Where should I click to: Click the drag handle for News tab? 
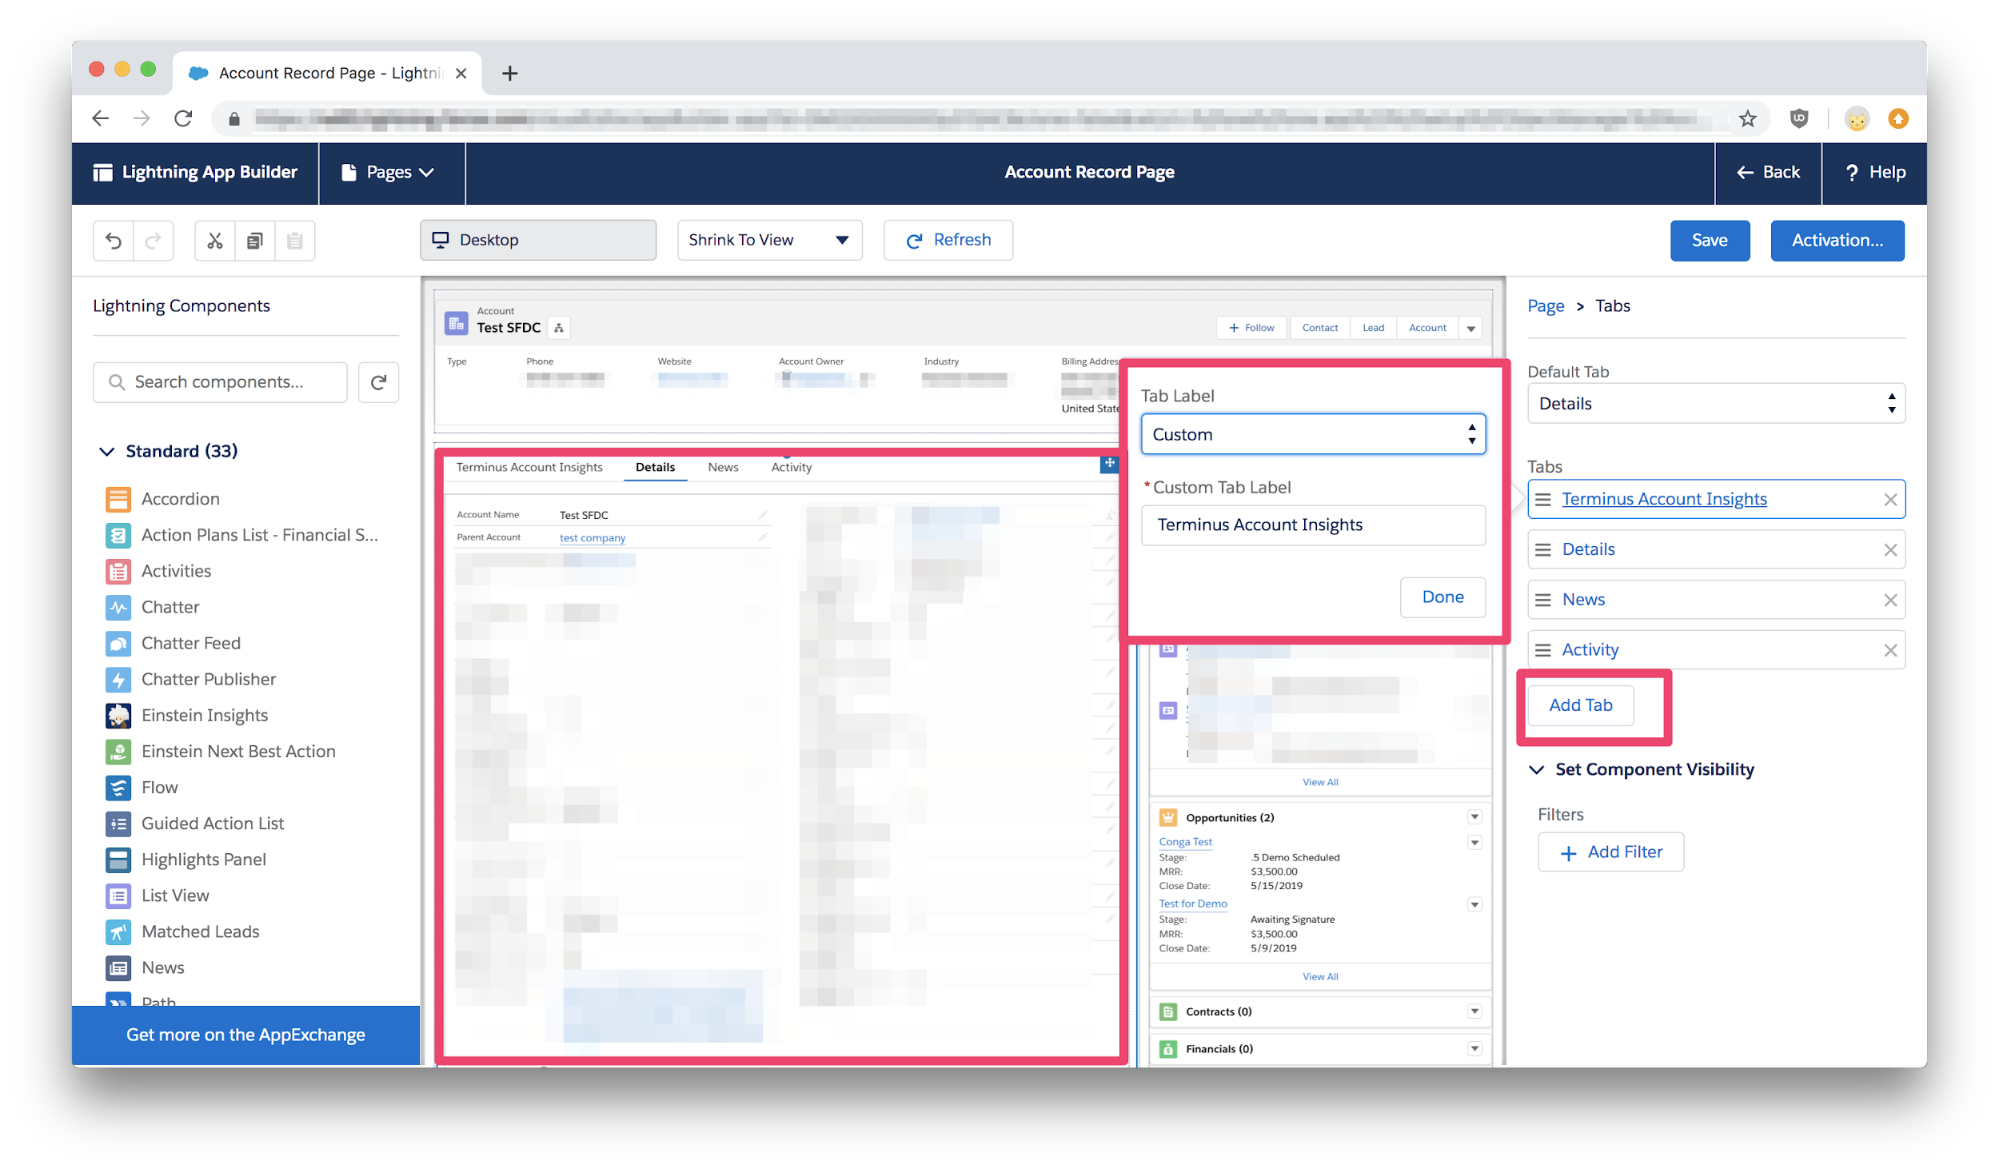(x=1543, y=600)
